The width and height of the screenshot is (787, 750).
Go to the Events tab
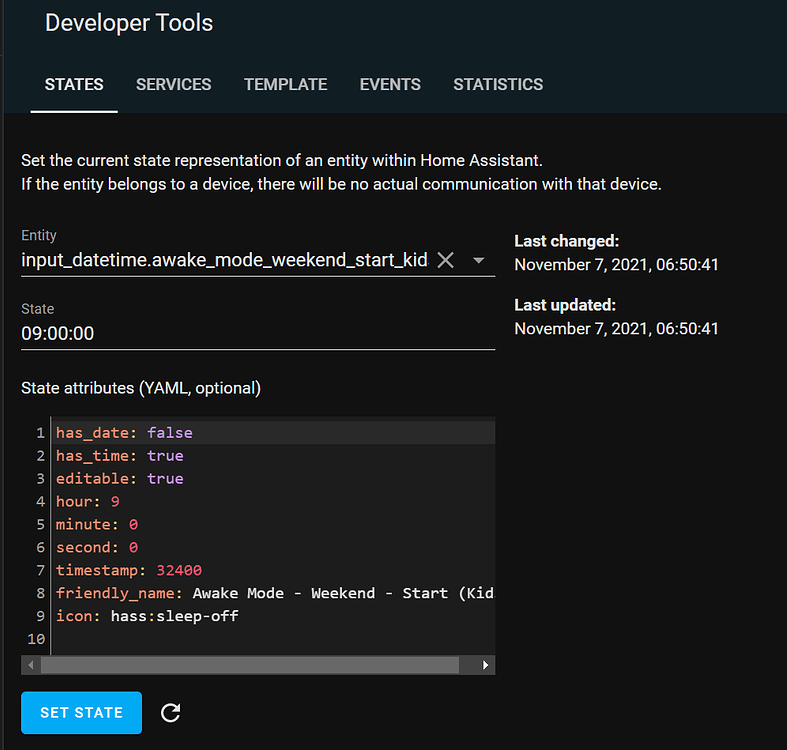click(390, 84)
